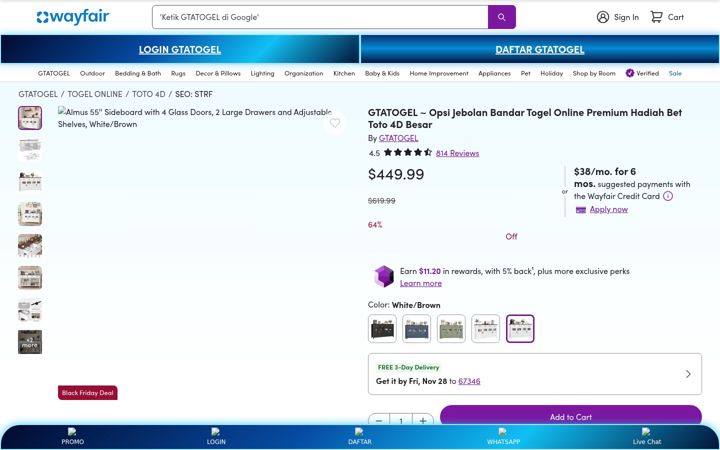Open GTATOGEL nav menu item
The height and width of the screenshot is (450, 720).
[54, 73]
